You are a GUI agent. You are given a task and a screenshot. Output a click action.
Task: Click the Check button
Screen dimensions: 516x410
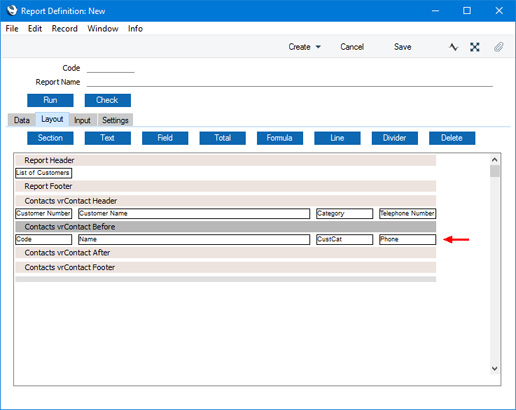[108, 100]
